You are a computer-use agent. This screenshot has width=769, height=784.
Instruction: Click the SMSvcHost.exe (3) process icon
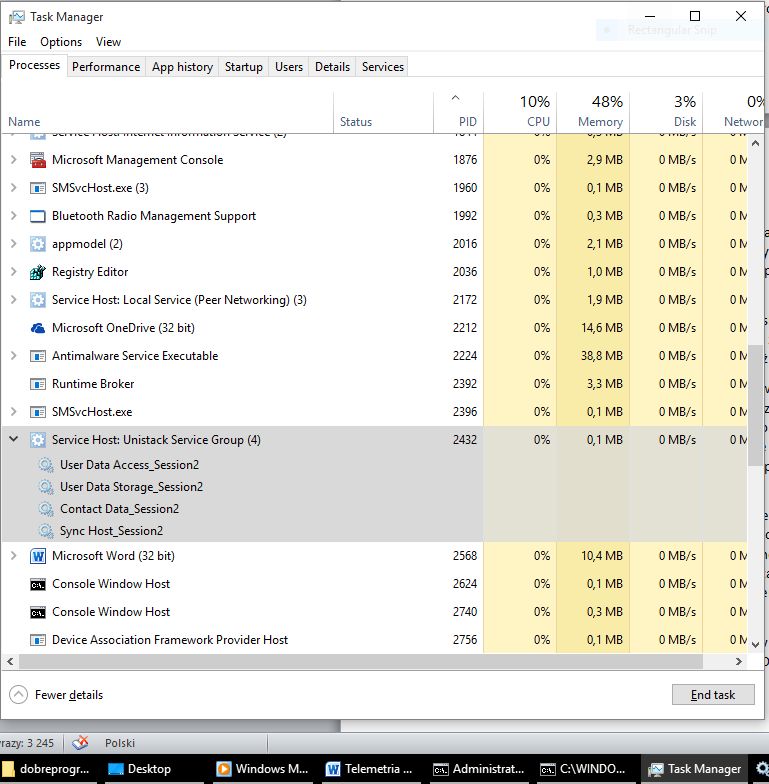click(x=38, y=188)
